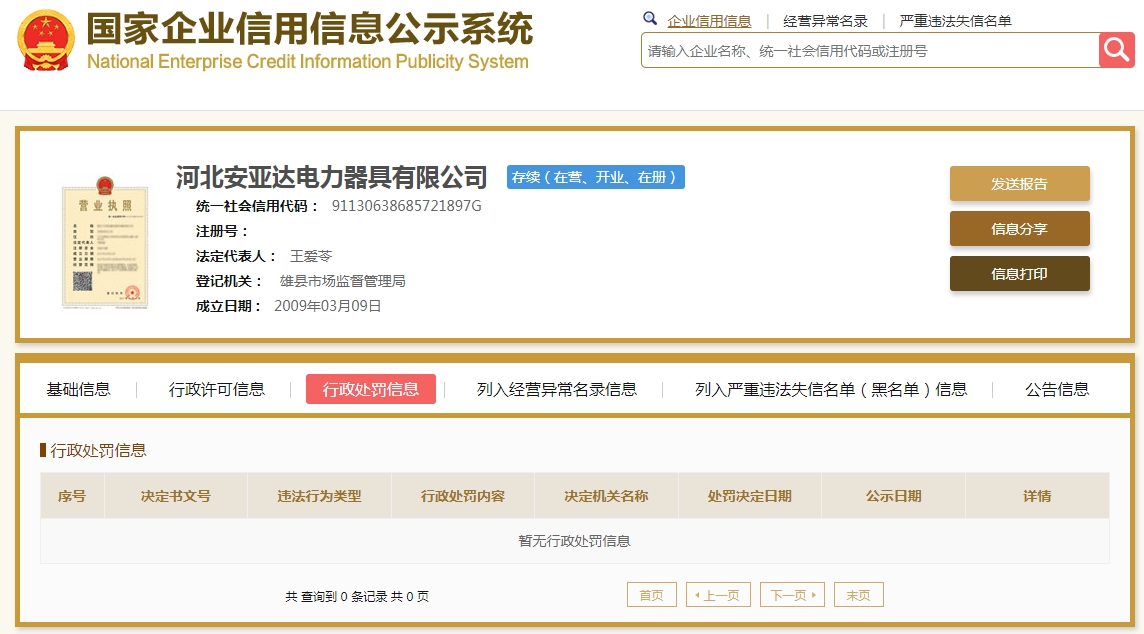Viewport: 1144px width, 634px height.
Task: Click the 违法行为类型 column header
Action: tap(320, 496)
